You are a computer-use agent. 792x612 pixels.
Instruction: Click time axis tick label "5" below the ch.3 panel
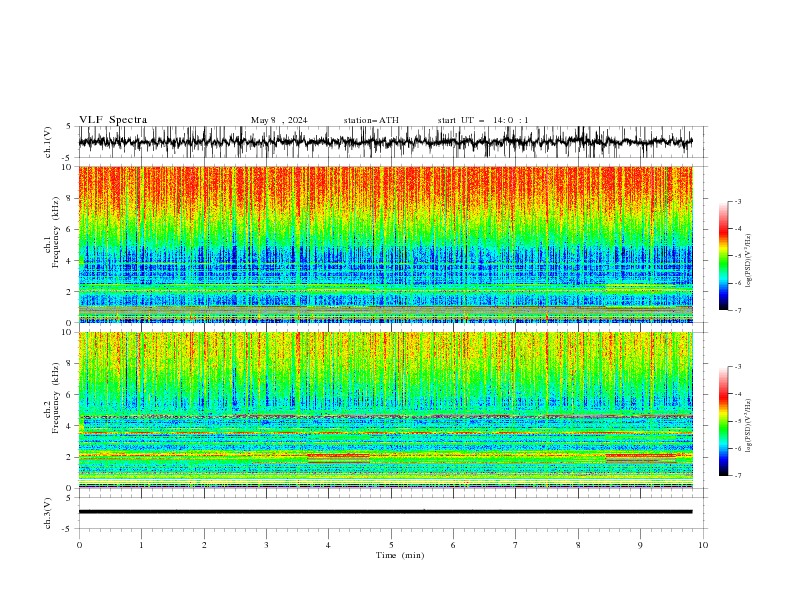point(391,545)
